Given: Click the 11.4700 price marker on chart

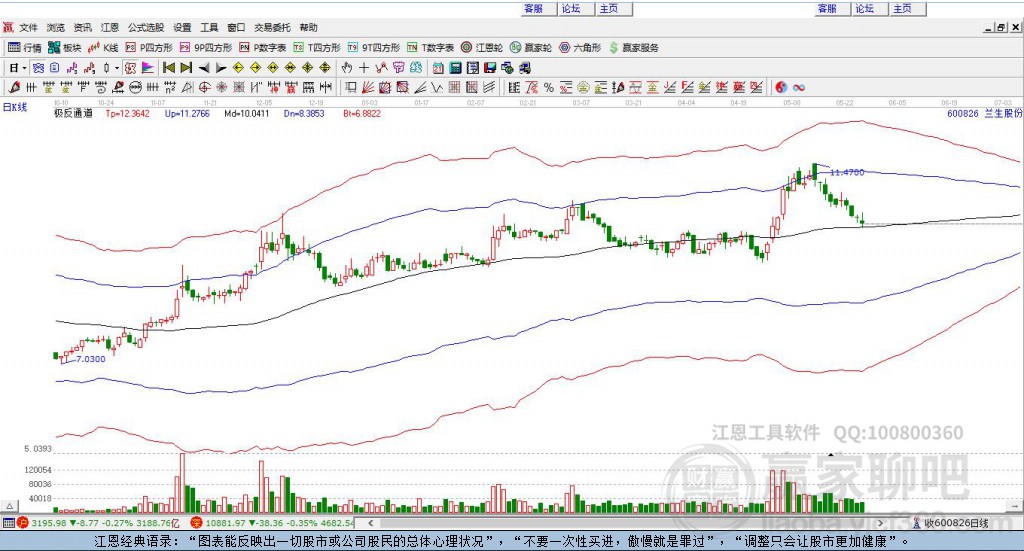Looking at the screenshot, I should [847, 172].
